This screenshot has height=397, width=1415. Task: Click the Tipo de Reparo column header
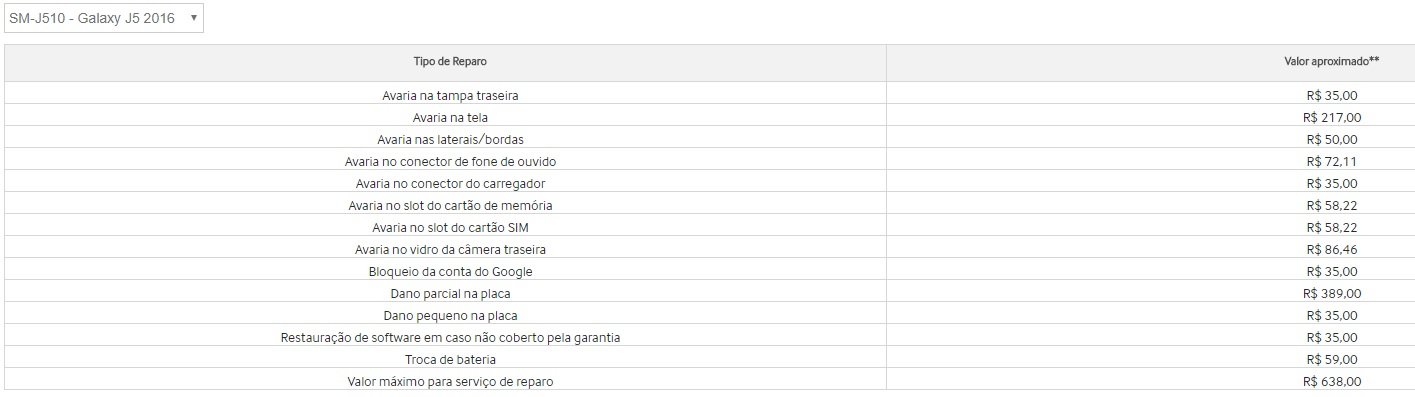(x=450, y=62)
